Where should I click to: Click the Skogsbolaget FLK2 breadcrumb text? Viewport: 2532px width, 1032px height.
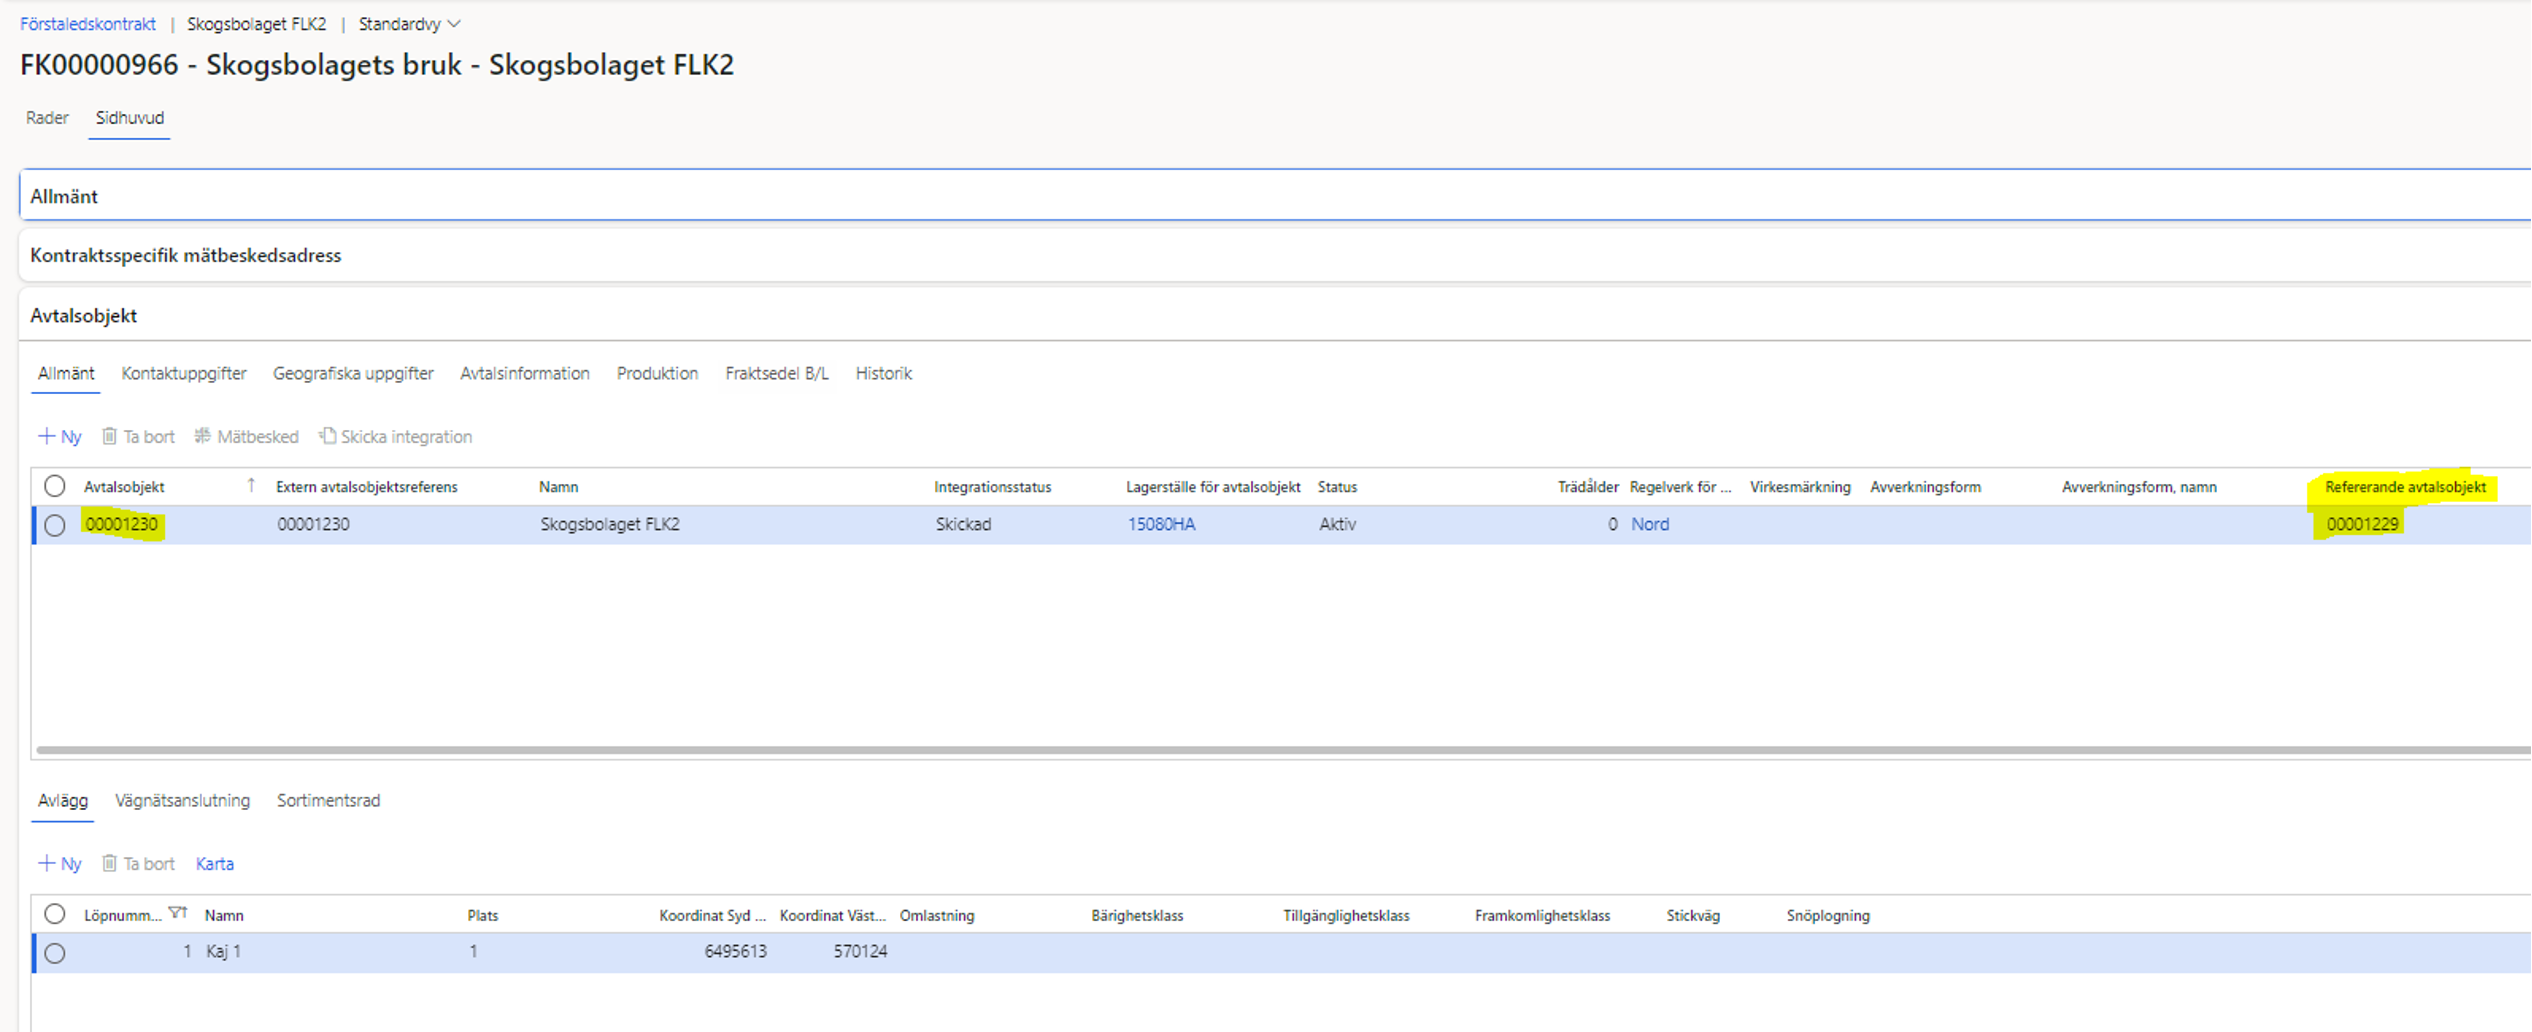(x=256, y=24)
